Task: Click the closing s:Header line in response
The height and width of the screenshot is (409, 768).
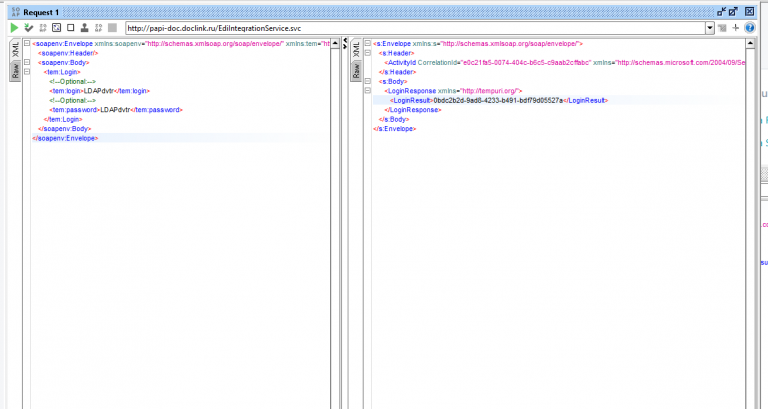Action: point(397,72)
